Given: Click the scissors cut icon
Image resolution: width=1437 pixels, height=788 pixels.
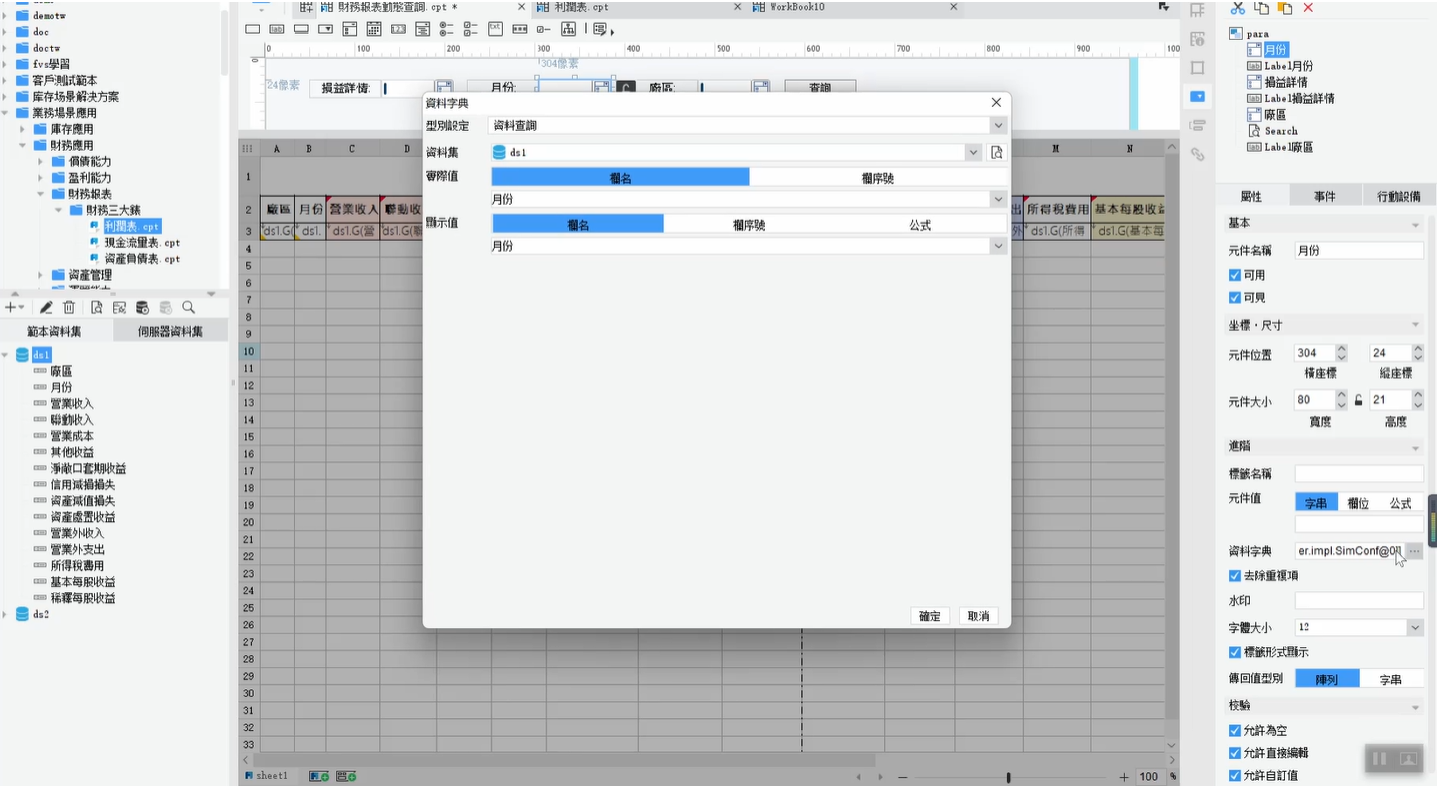Looking at the screenshot, I should 1237,8.
